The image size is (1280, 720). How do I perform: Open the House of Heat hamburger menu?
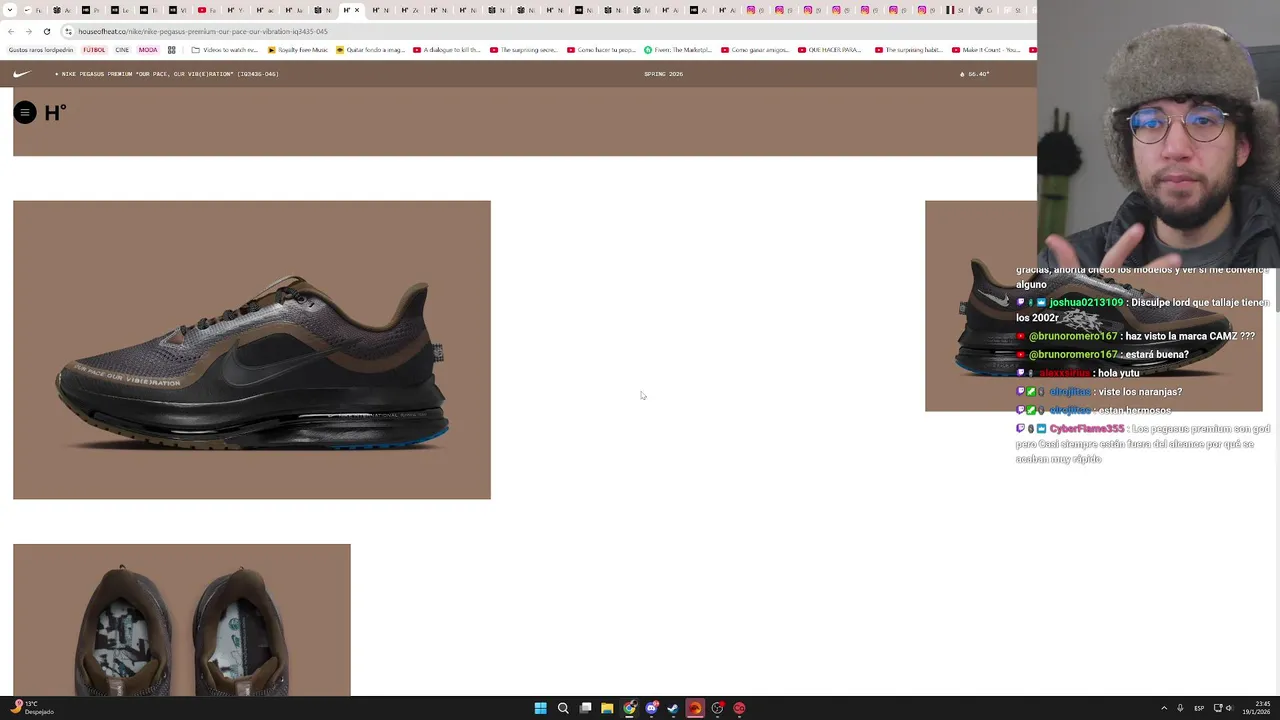[25, 113]
